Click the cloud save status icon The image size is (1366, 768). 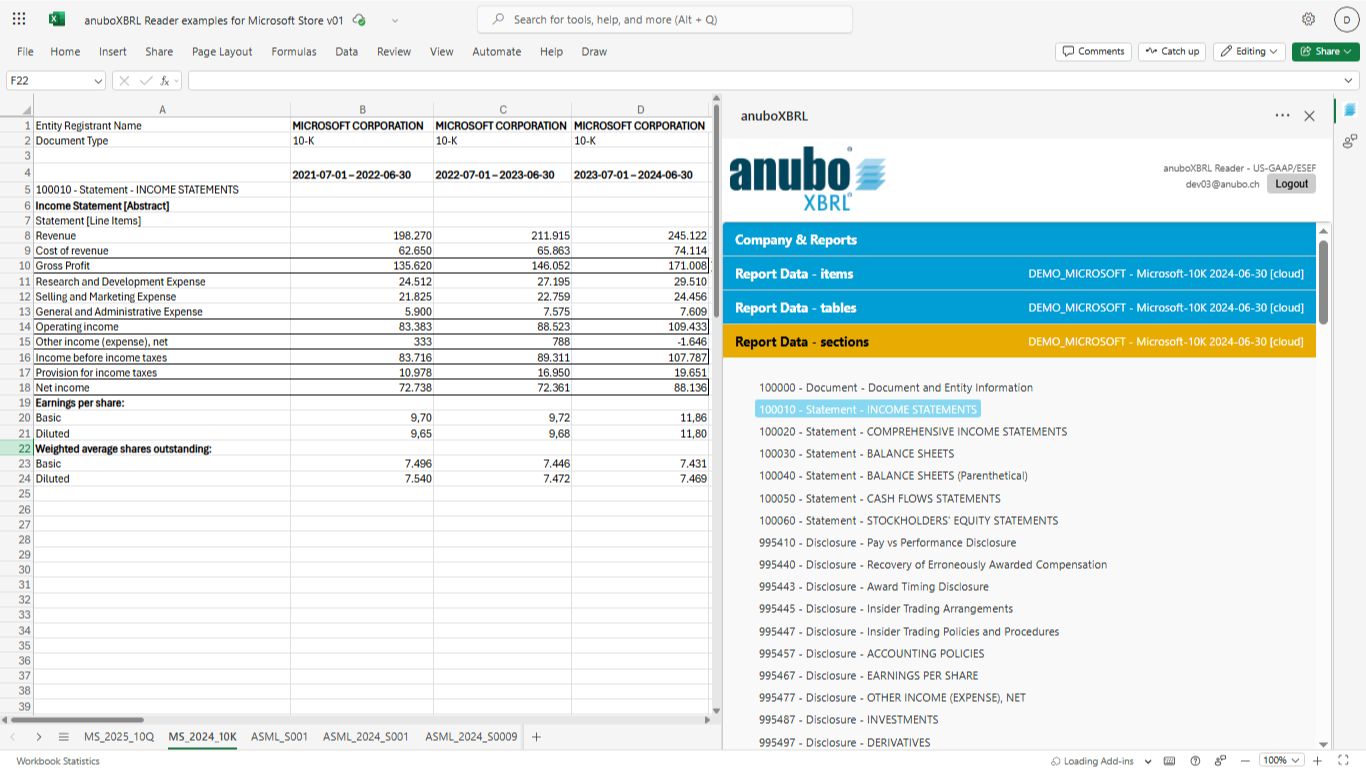click(x=359, y=20)
